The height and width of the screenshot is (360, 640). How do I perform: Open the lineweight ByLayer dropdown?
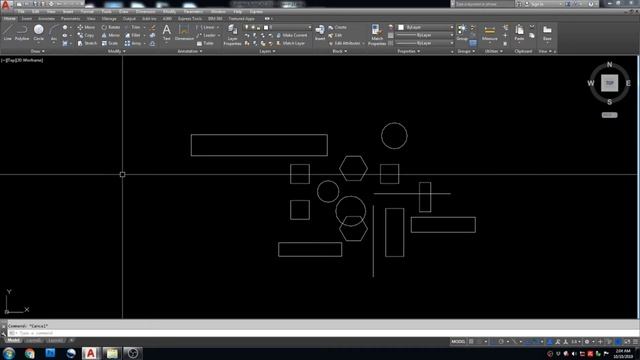click(425, 35)
